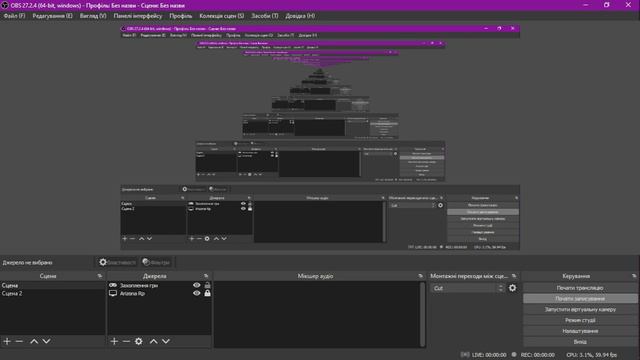
Task: Undock the Керування panel
Action: click(634, 276)
